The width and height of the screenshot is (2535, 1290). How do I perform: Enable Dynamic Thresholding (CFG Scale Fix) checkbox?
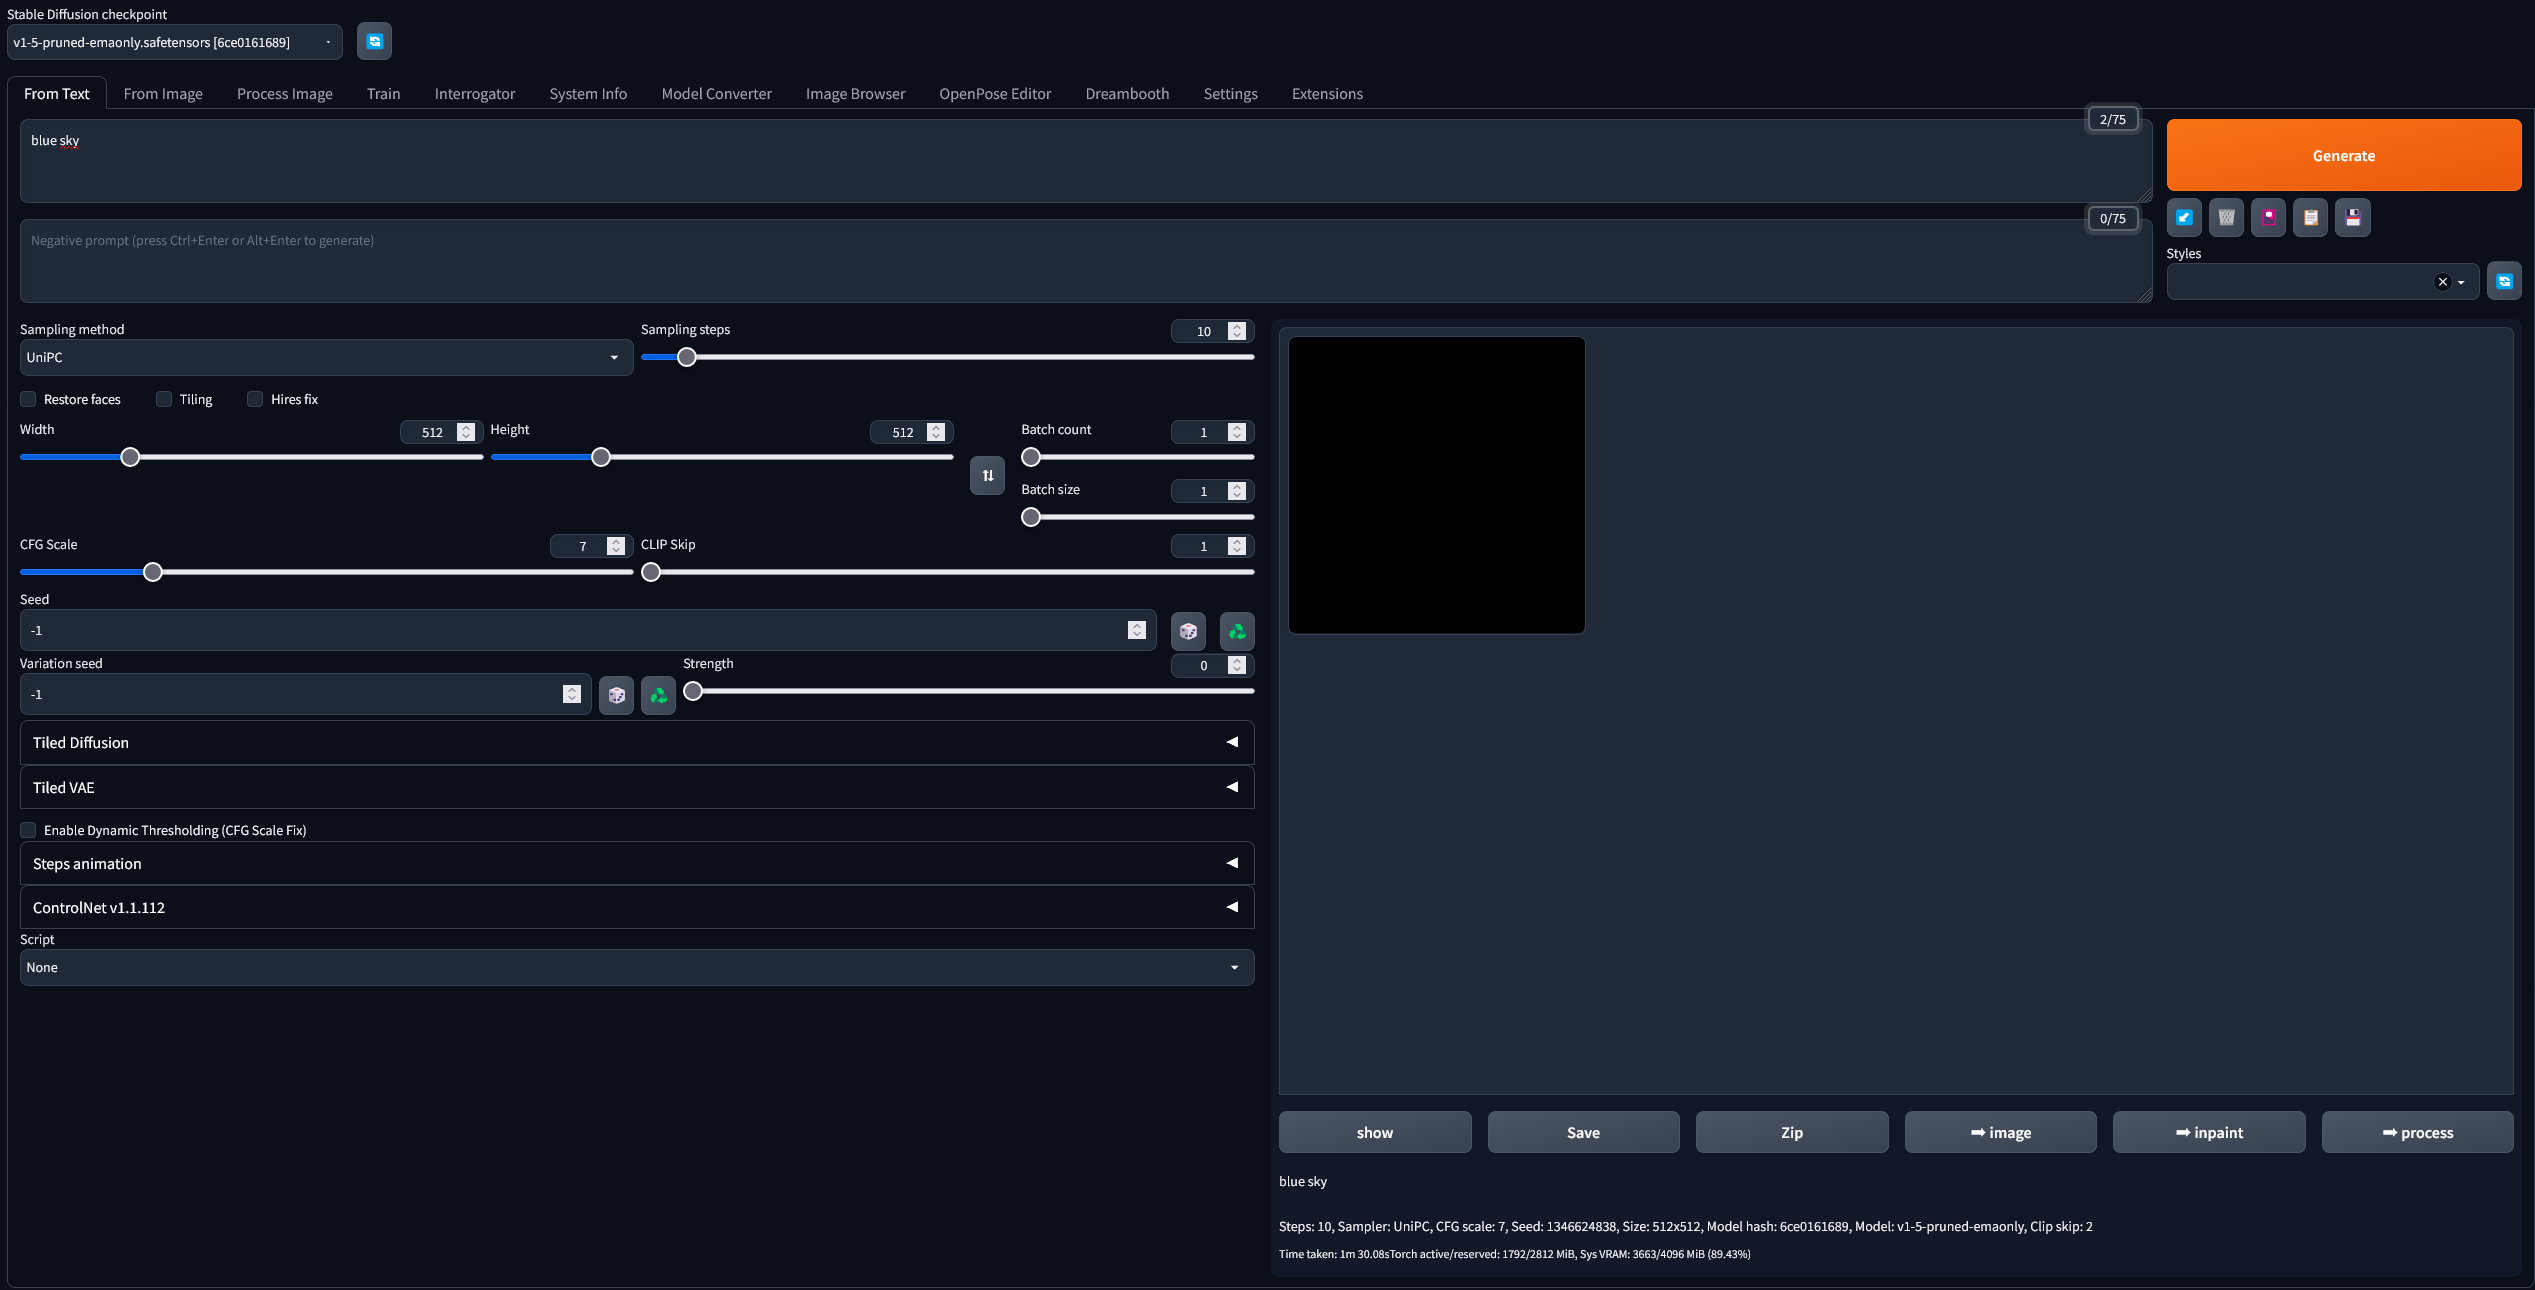click(x=28, y=830)
